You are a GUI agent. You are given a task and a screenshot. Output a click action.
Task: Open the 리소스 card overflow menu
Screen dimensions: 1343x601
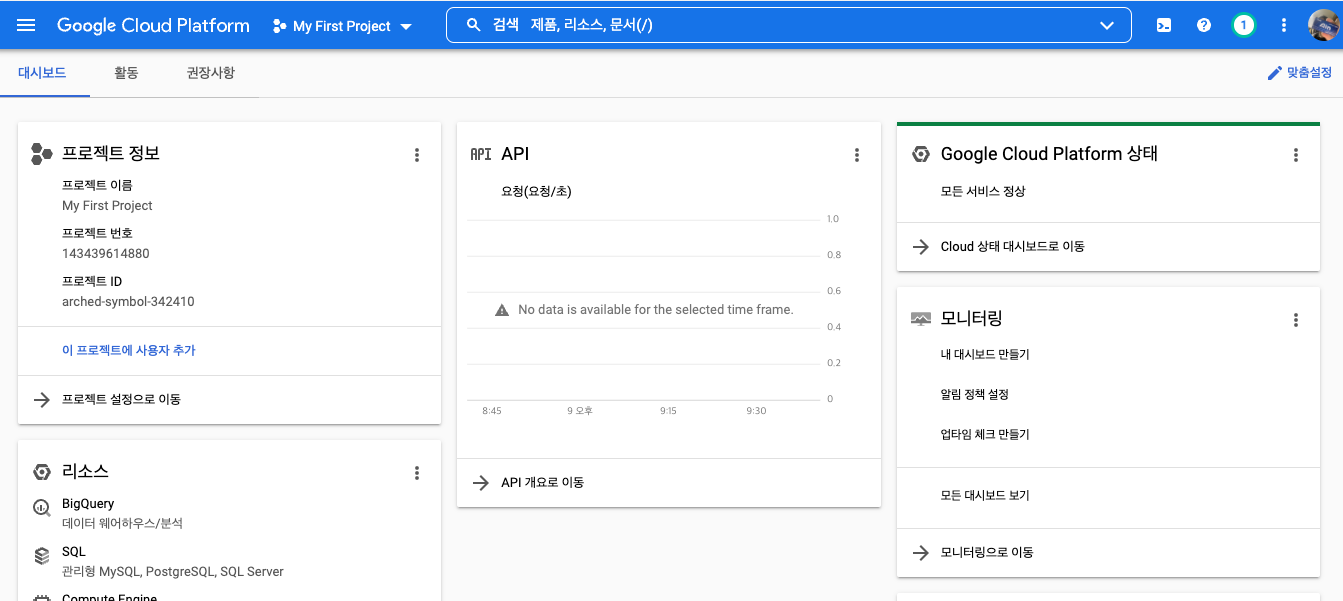pos(417,473)
